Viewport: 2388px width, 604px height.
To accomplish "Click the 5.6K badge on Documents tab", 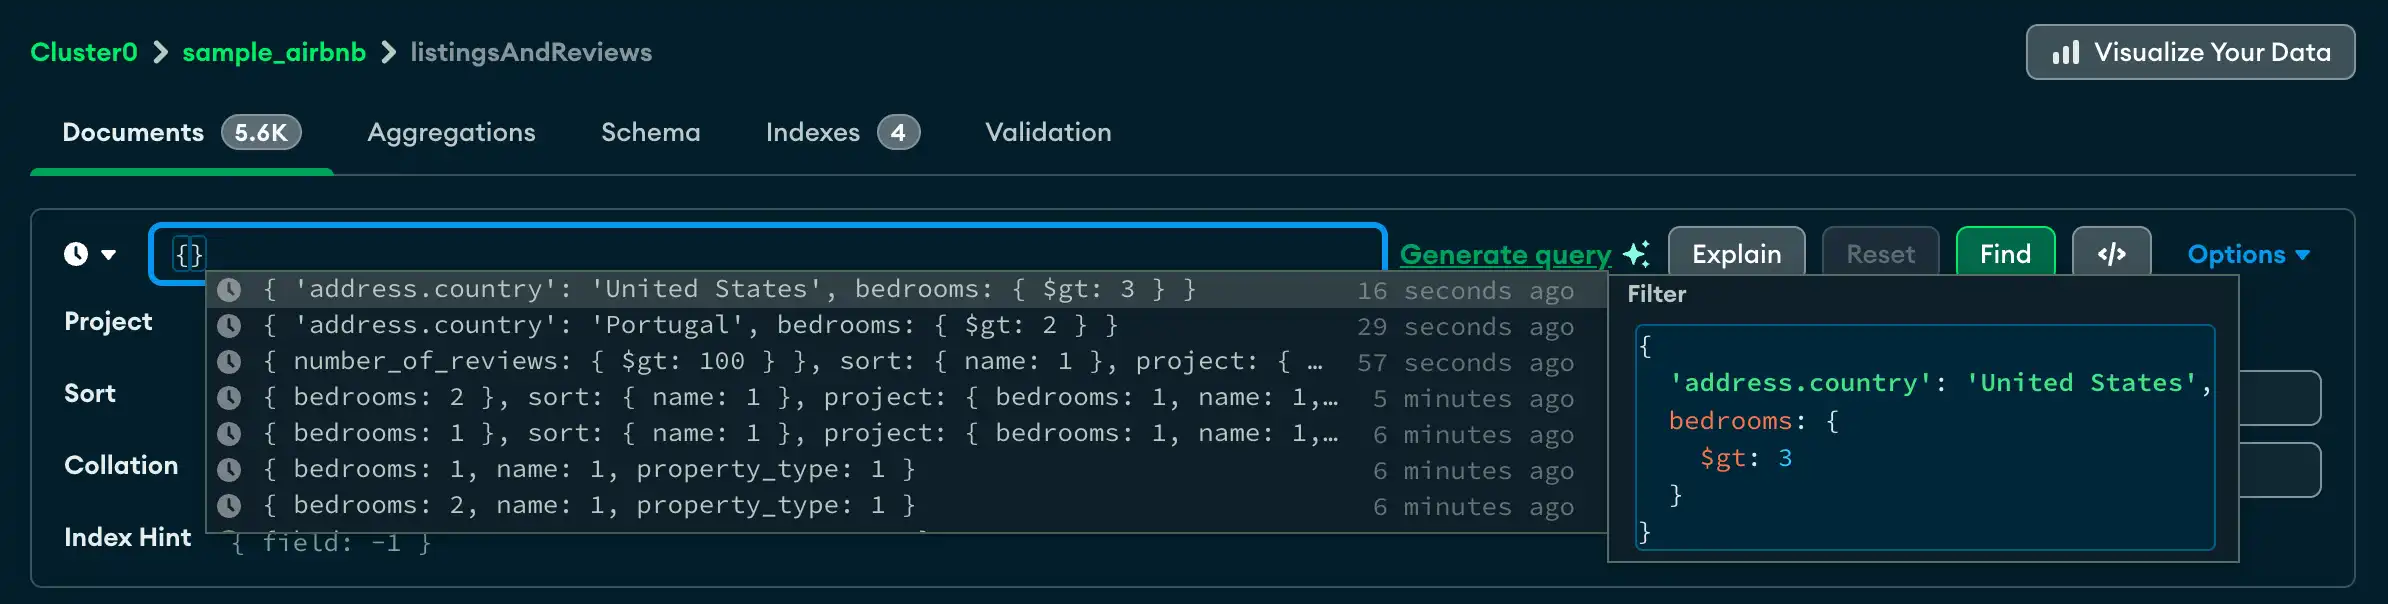I will 261,131.
